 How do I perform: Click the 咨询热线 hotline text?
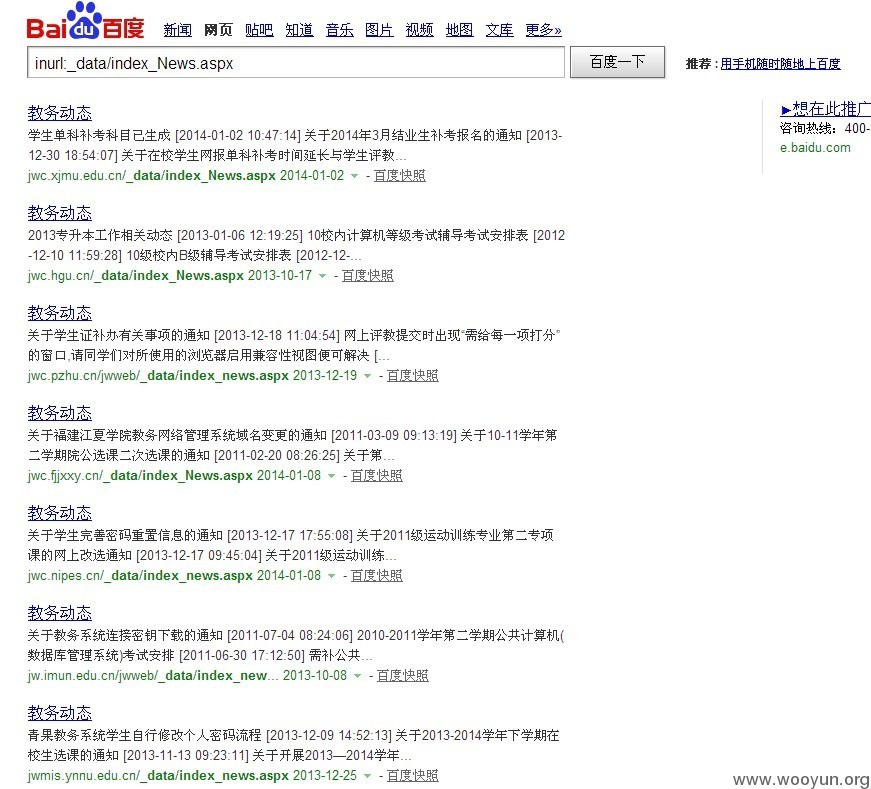click(825, 128)
